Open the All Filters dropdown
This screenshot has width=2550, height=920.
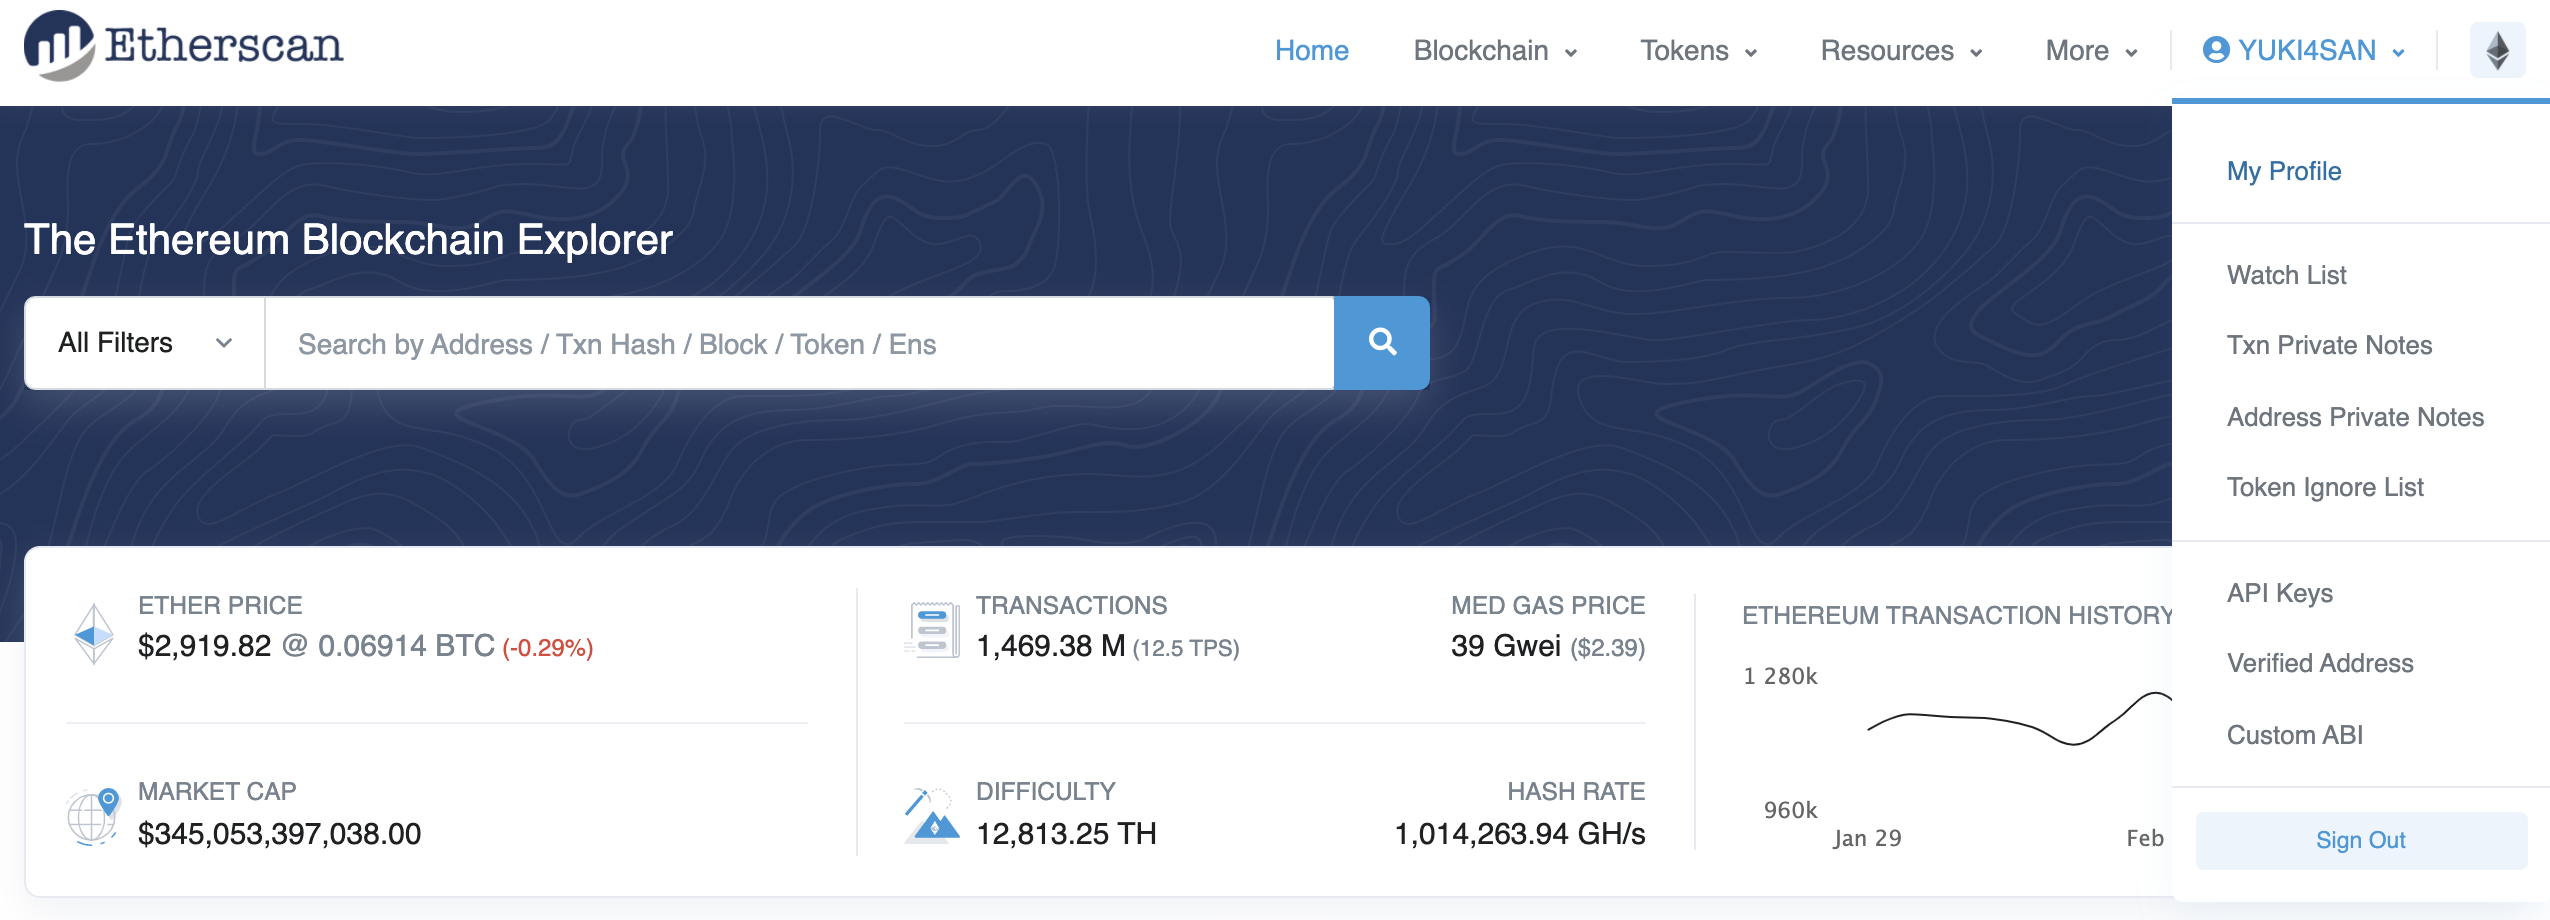coord(145,343)
